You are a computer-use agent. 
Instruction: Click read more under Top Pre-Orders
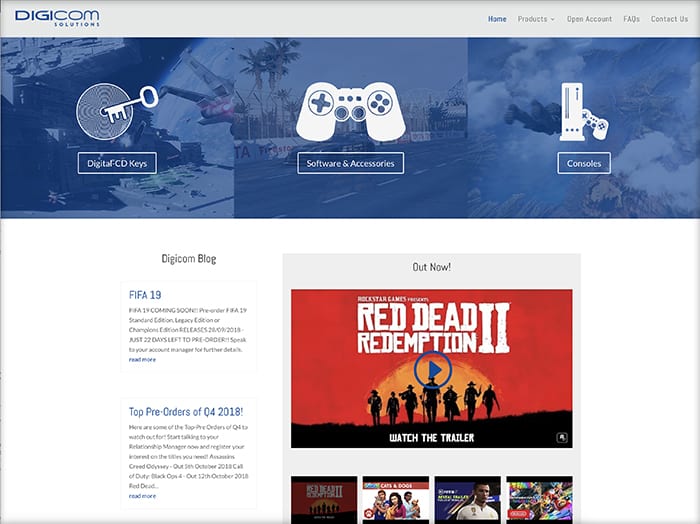(x=142, y=496)
